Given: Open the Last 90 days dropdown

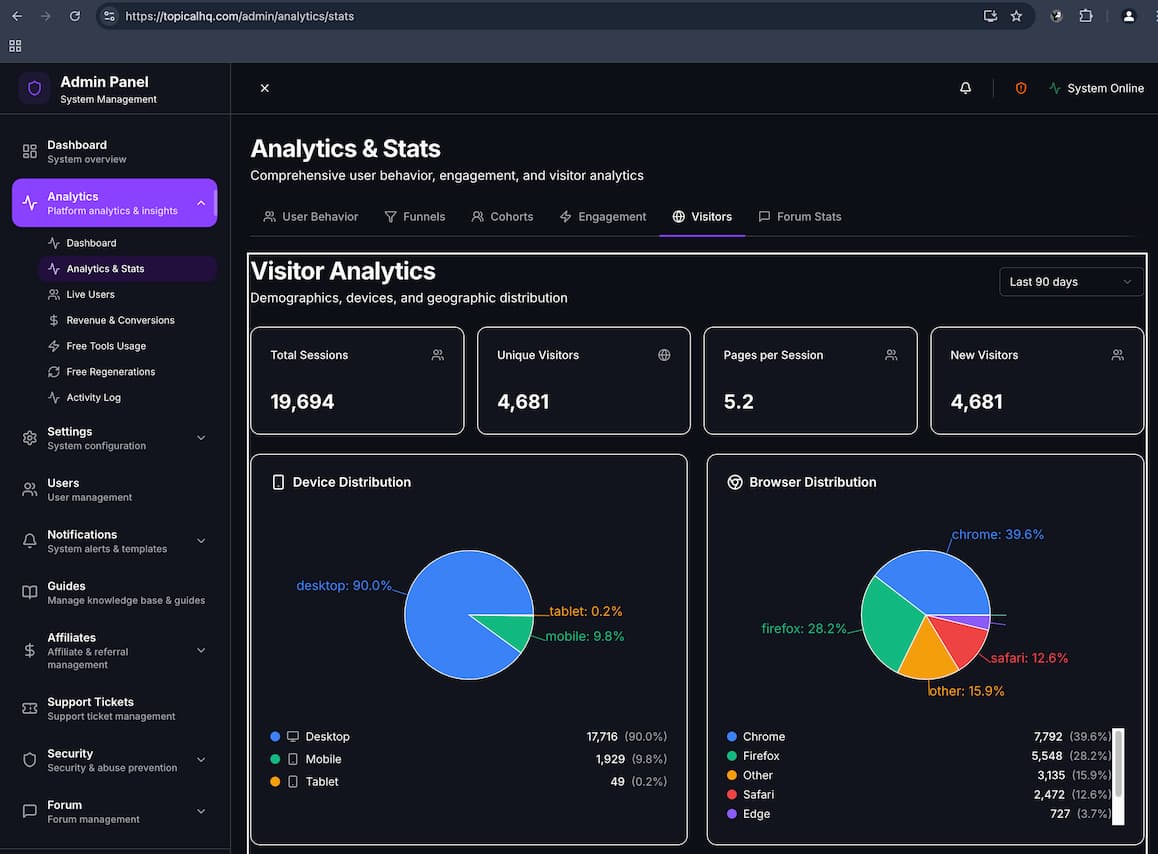Looking at the screenshot, I should tap(1070, 281).
